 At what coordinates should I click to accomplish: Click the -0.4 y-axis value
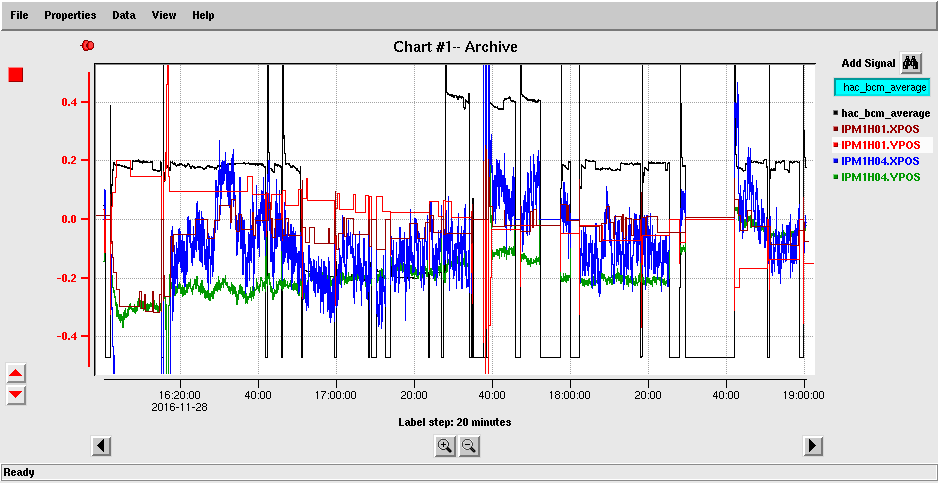point(69,336)
